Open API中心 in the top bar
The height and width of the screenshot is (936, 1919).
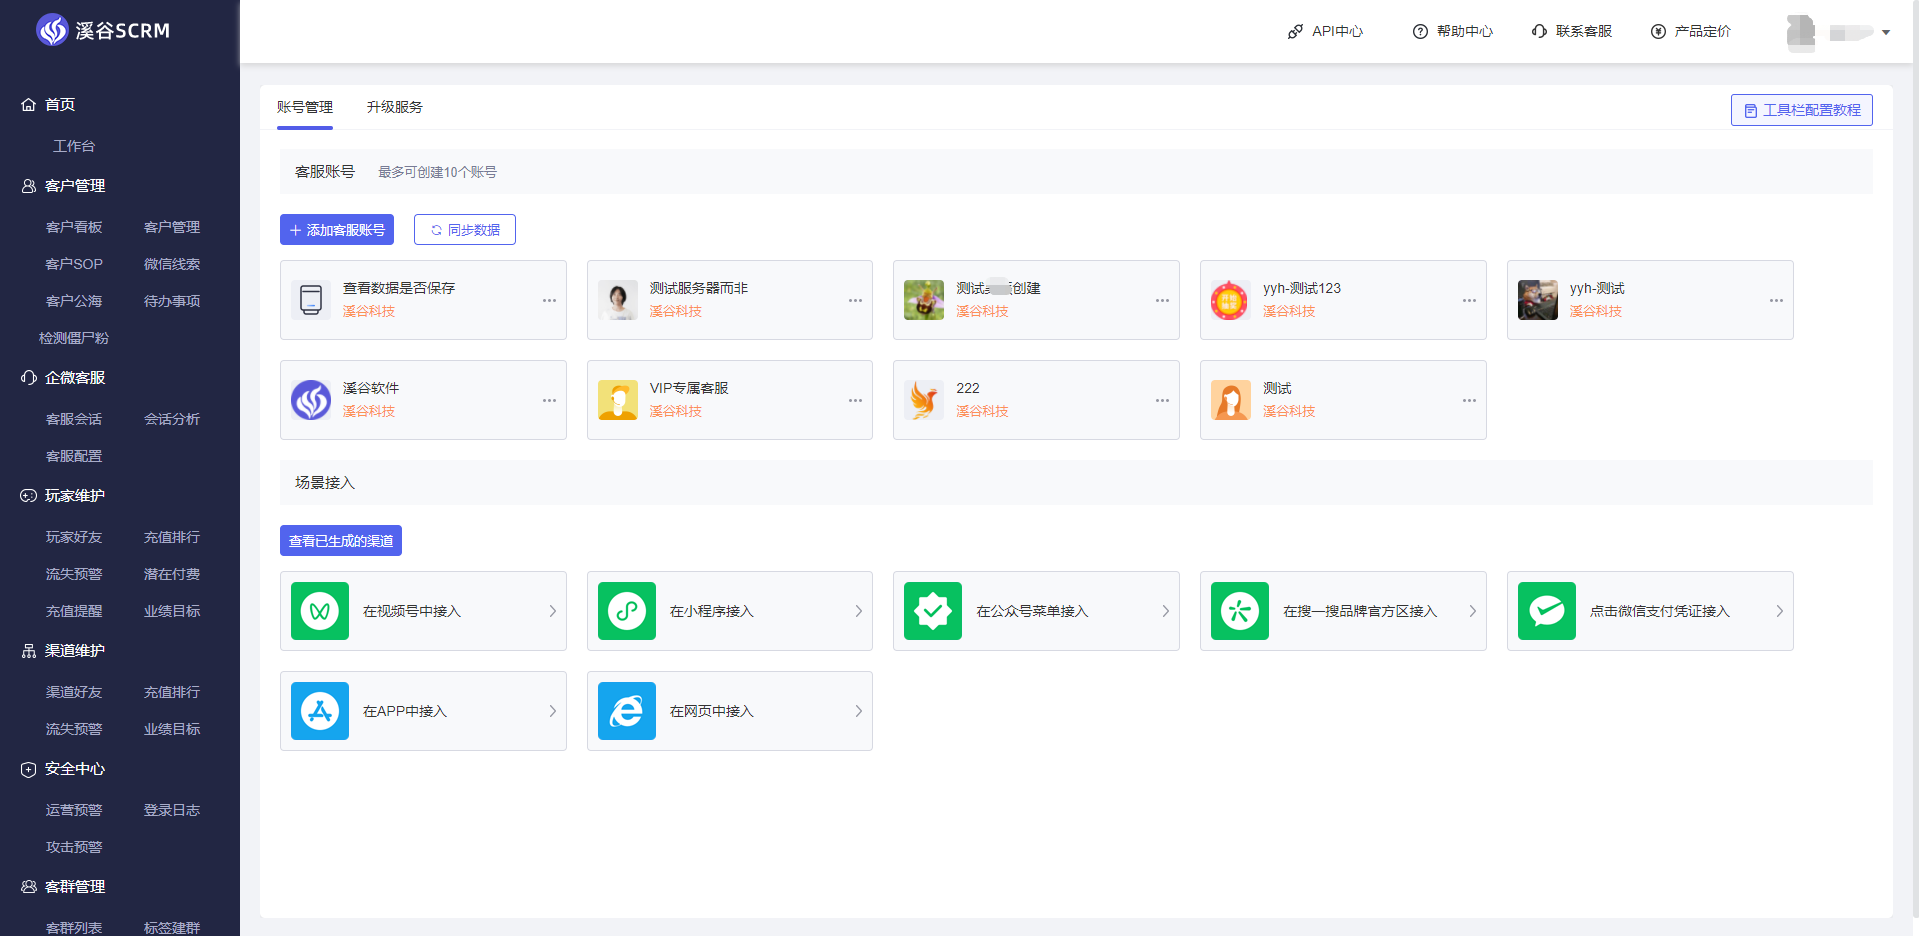point(1325,32)
